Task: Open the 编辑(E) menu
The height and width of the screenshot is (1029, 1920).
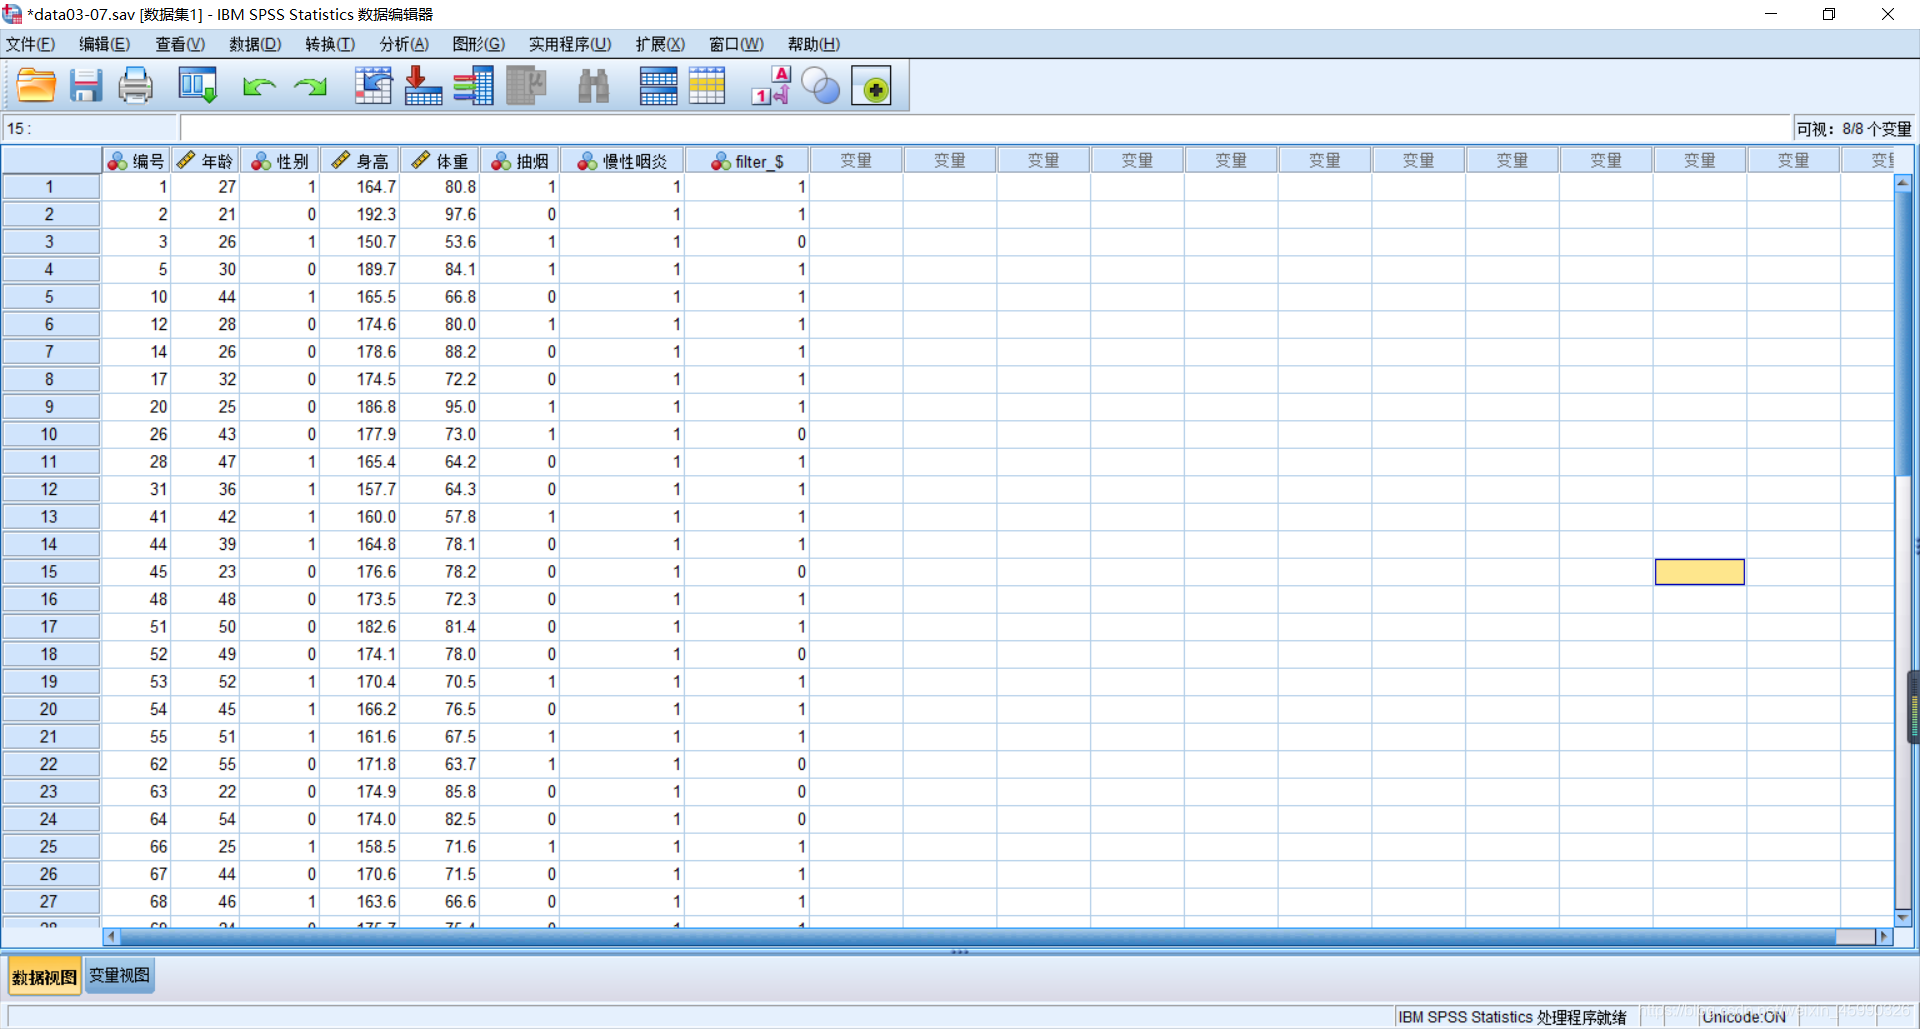Action: [105, 44]
